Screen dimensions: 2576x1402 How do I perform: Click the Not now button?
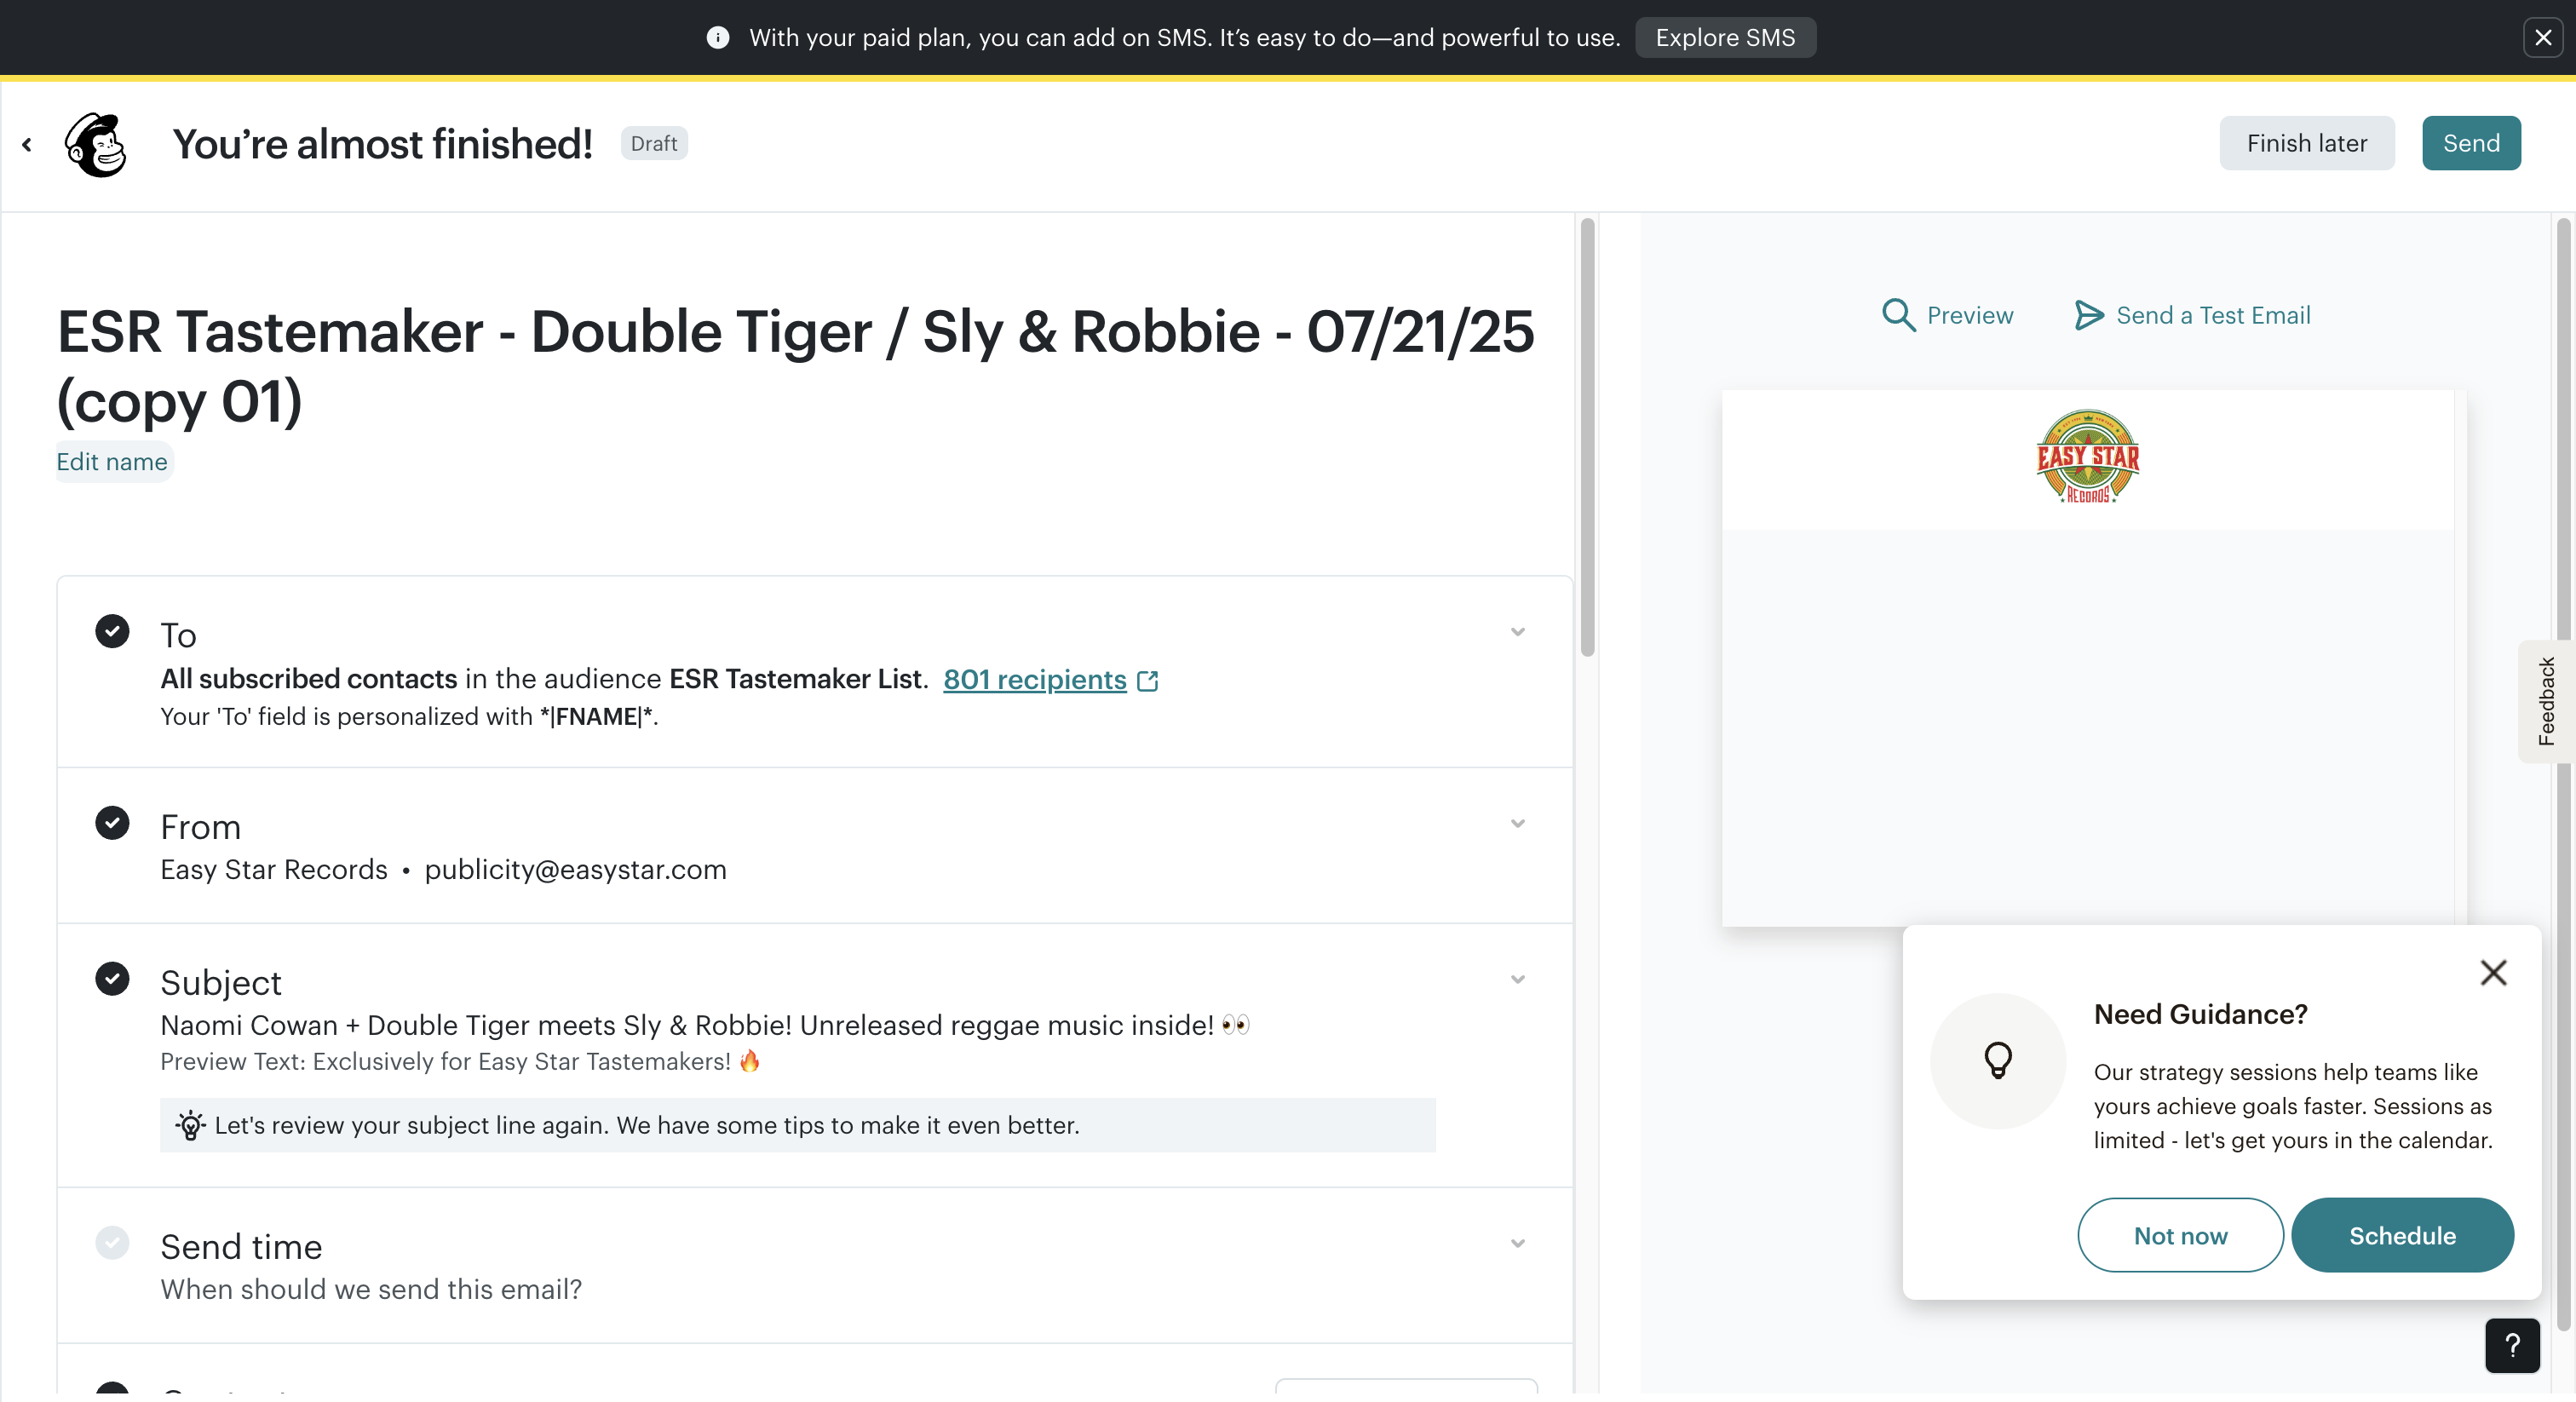tap(2180, 1235)
